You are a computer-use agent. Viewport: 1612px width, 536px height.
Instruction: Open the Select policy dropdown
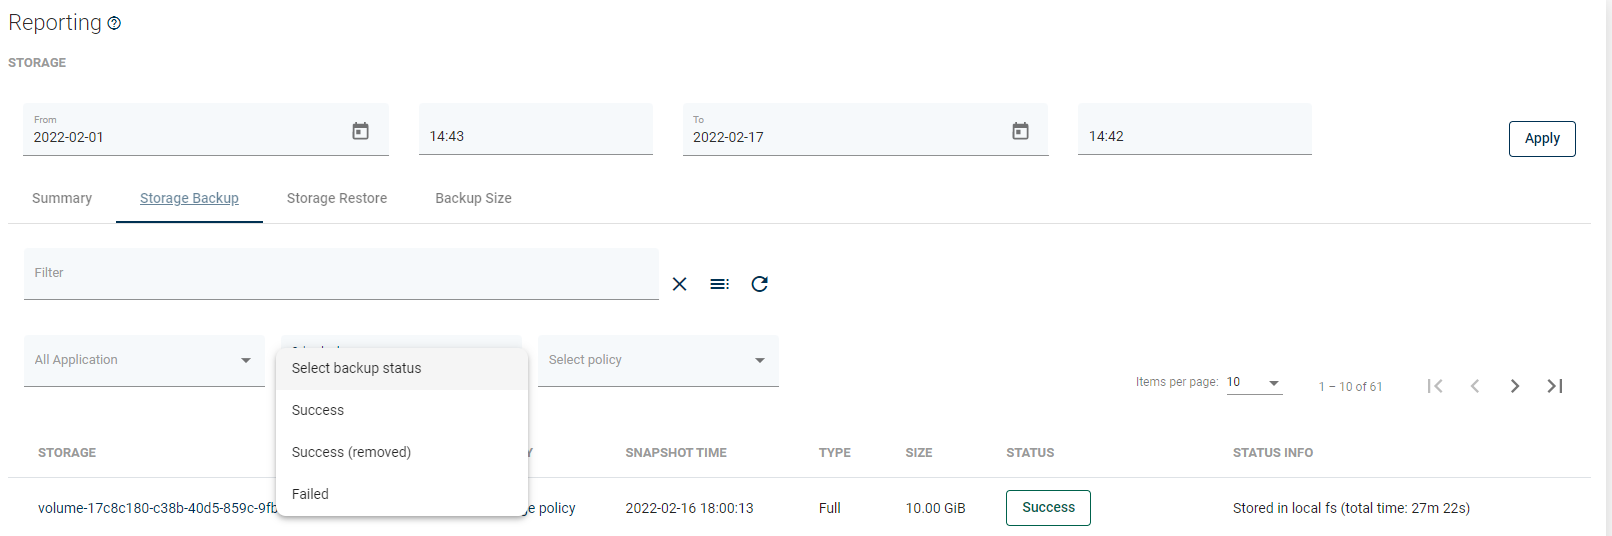pyautogui.click(x=658, y=360)
